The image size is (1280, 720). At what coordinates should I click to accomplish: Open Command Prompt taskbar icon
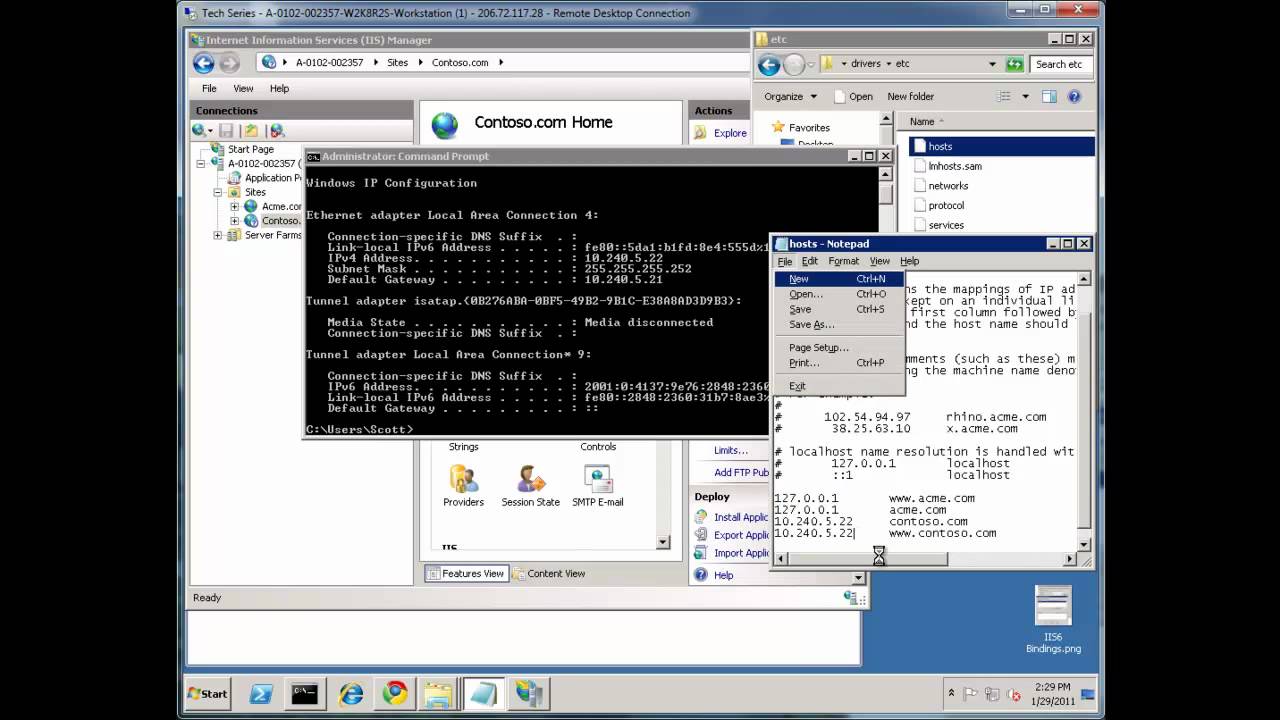click(304, 693)
